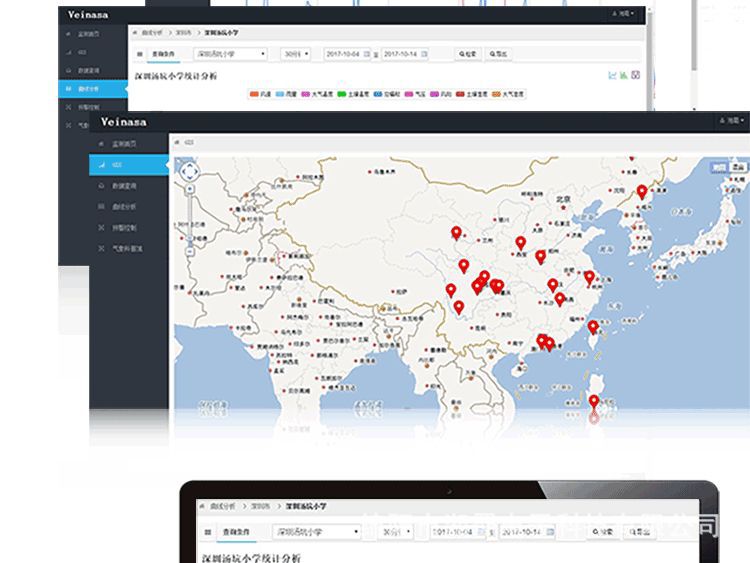Open interval dropdown on the bottom monitor screen
This screenshot has width=750, height=563.
[396, 532]
